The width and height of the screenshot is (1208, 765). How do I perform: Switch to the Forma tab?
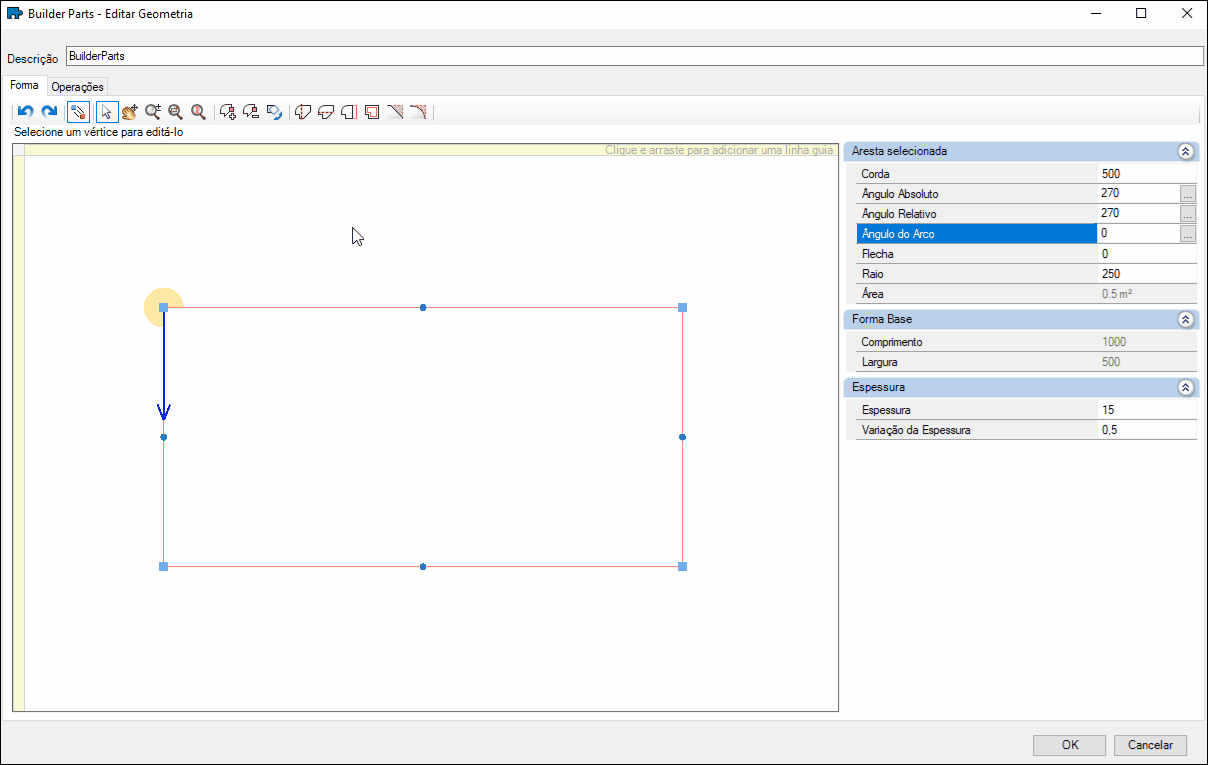[x=24, y=86]
